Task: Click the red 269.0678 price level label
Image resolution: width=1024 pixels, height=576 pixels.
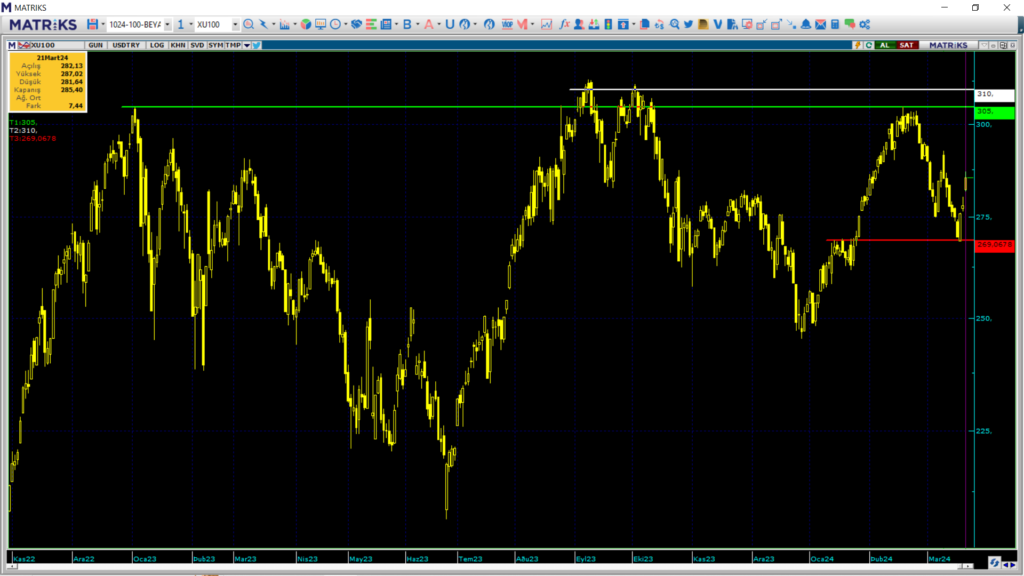Action: click(x=994, y=244)
